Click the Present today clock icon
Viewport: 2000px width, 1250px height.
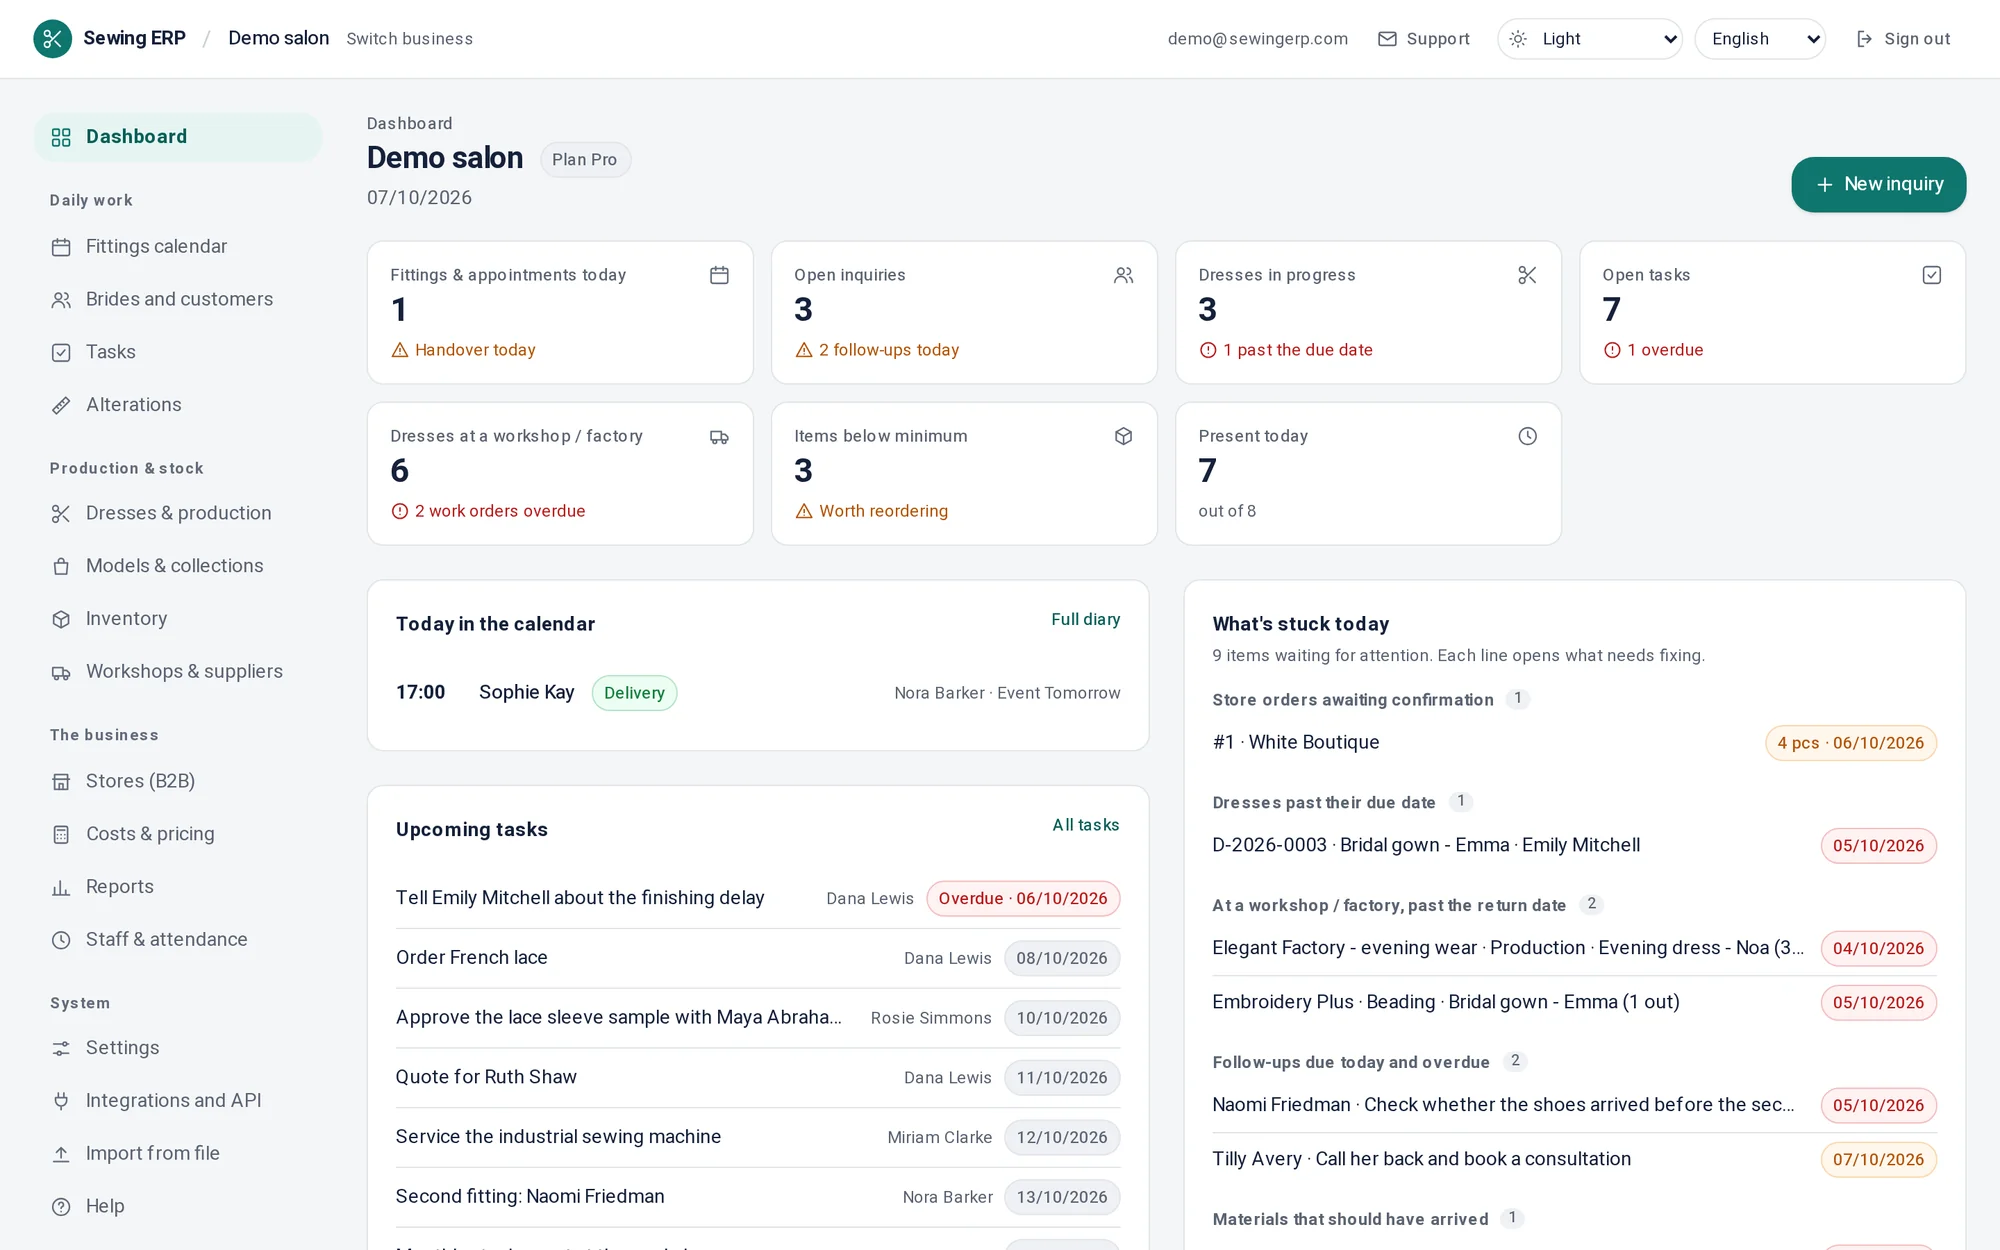coord(1527,436)
